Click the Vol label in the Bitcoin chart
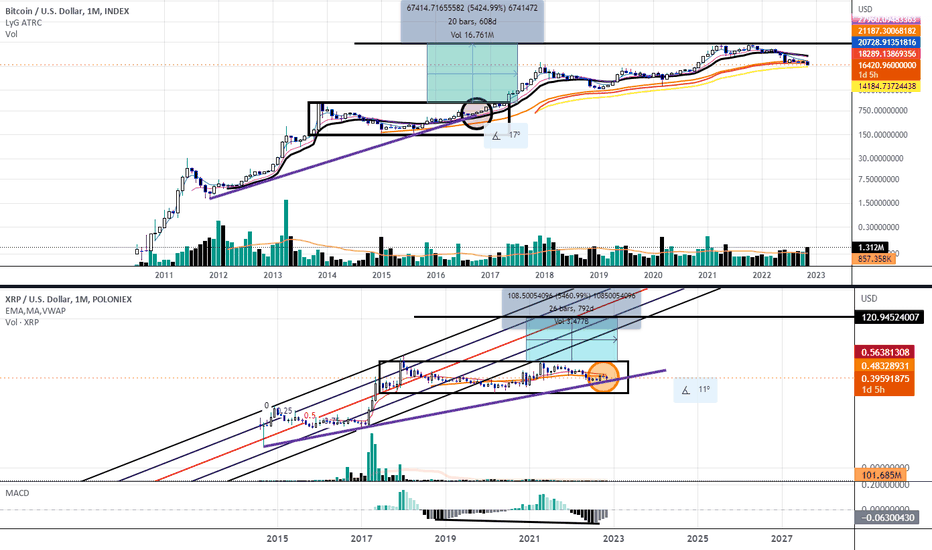Screen dimensions: 932x550 (11, 34)
